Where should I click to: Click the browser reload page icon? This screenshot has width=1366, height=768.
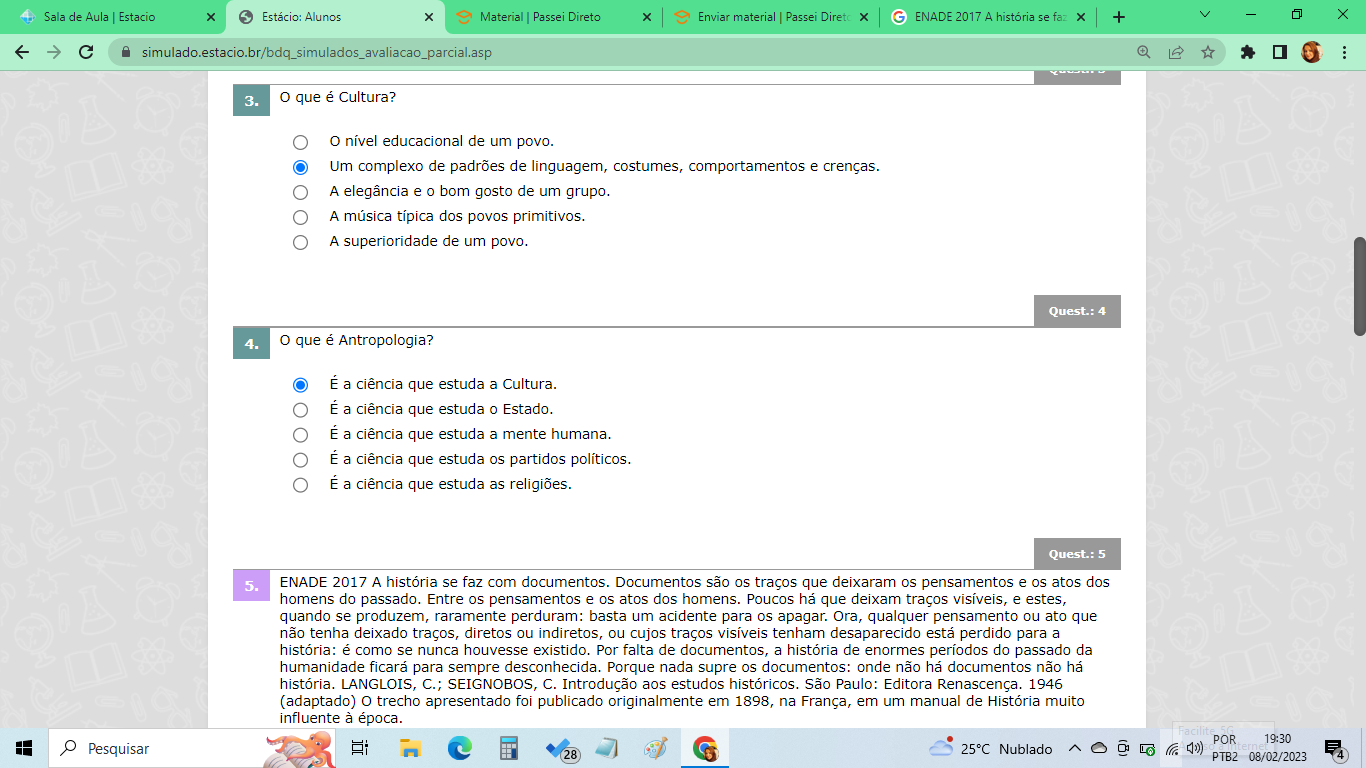(86, 53)
